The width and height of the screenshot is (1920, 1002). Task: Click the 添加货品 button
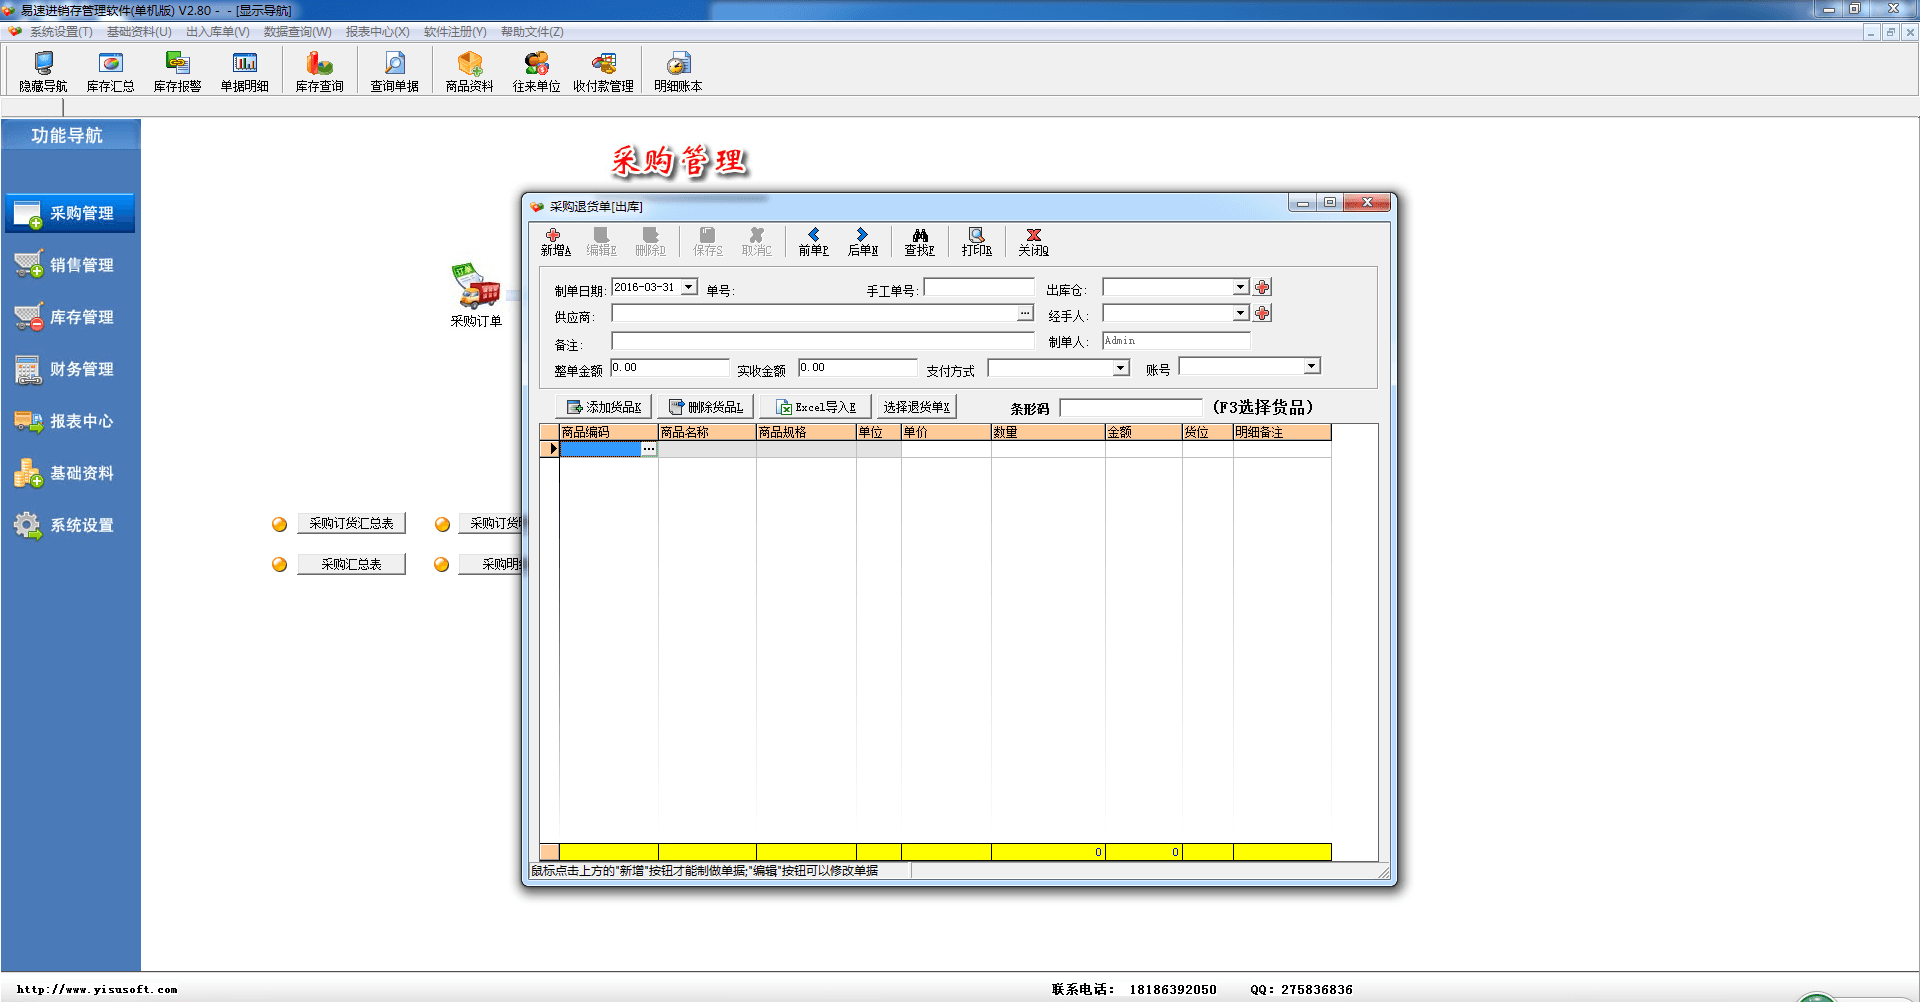tap(603, 407)
